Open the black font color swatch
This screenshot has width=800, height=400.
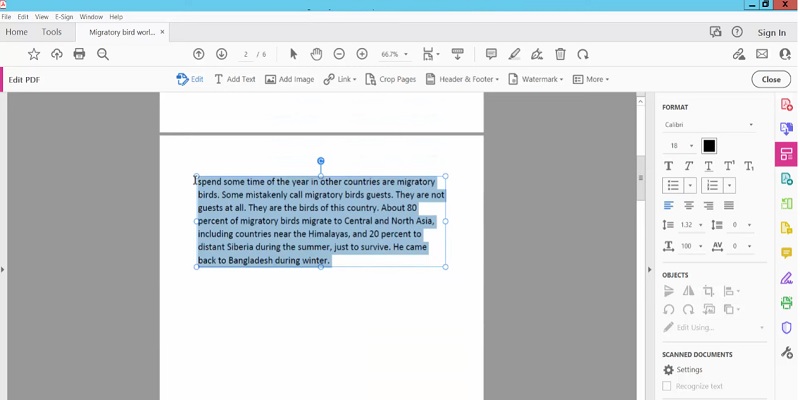tap(709, 146)
